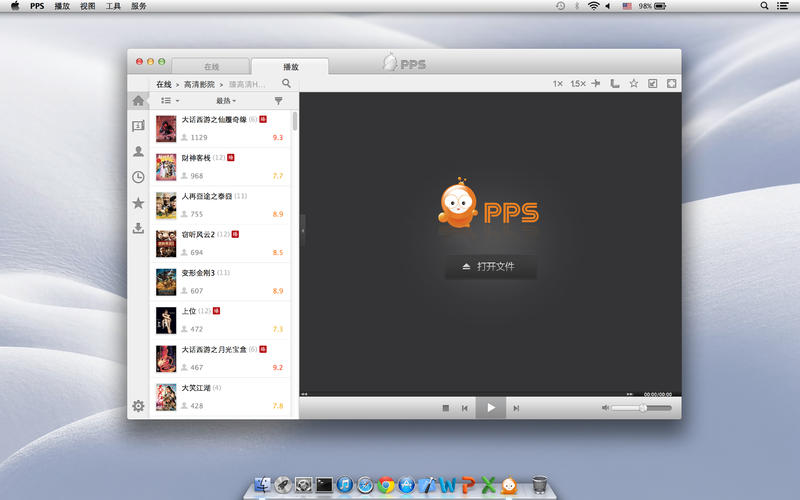Open Safari from the Dock

365,485
